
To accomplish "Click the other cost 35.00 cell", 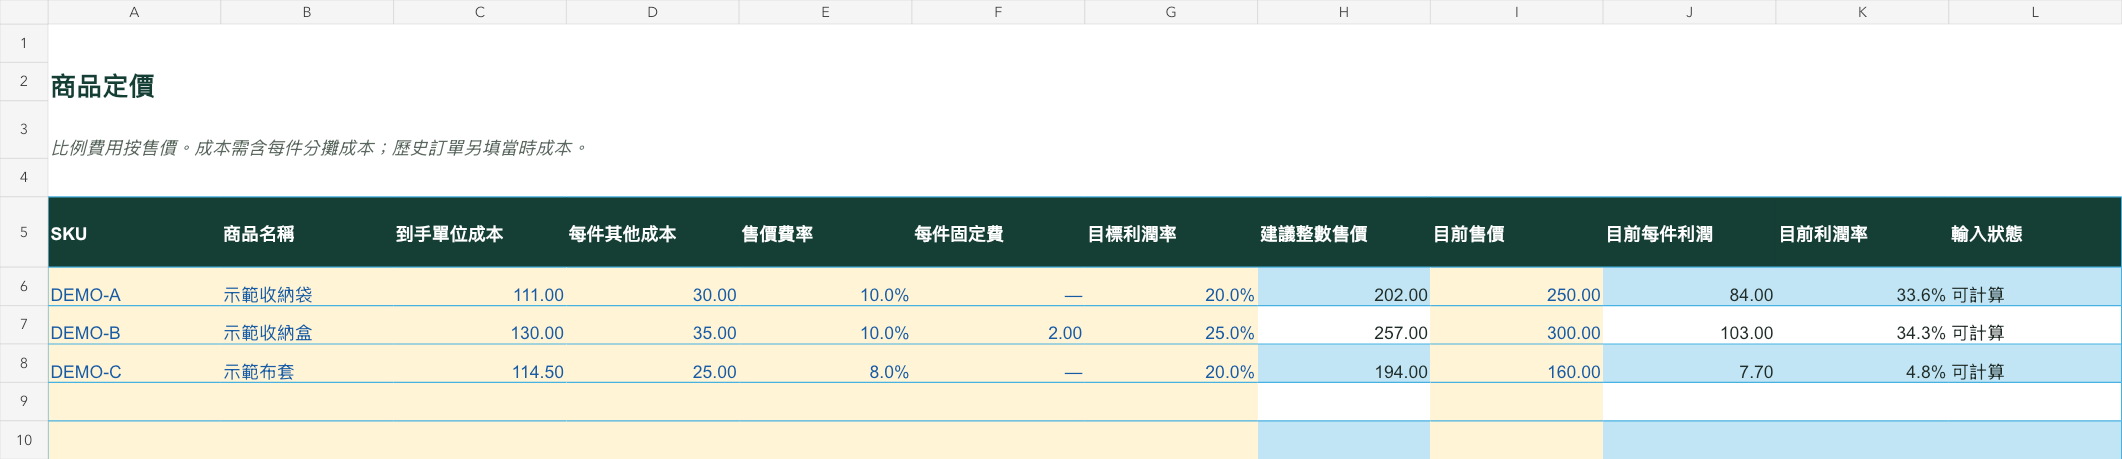I will 653,325.
